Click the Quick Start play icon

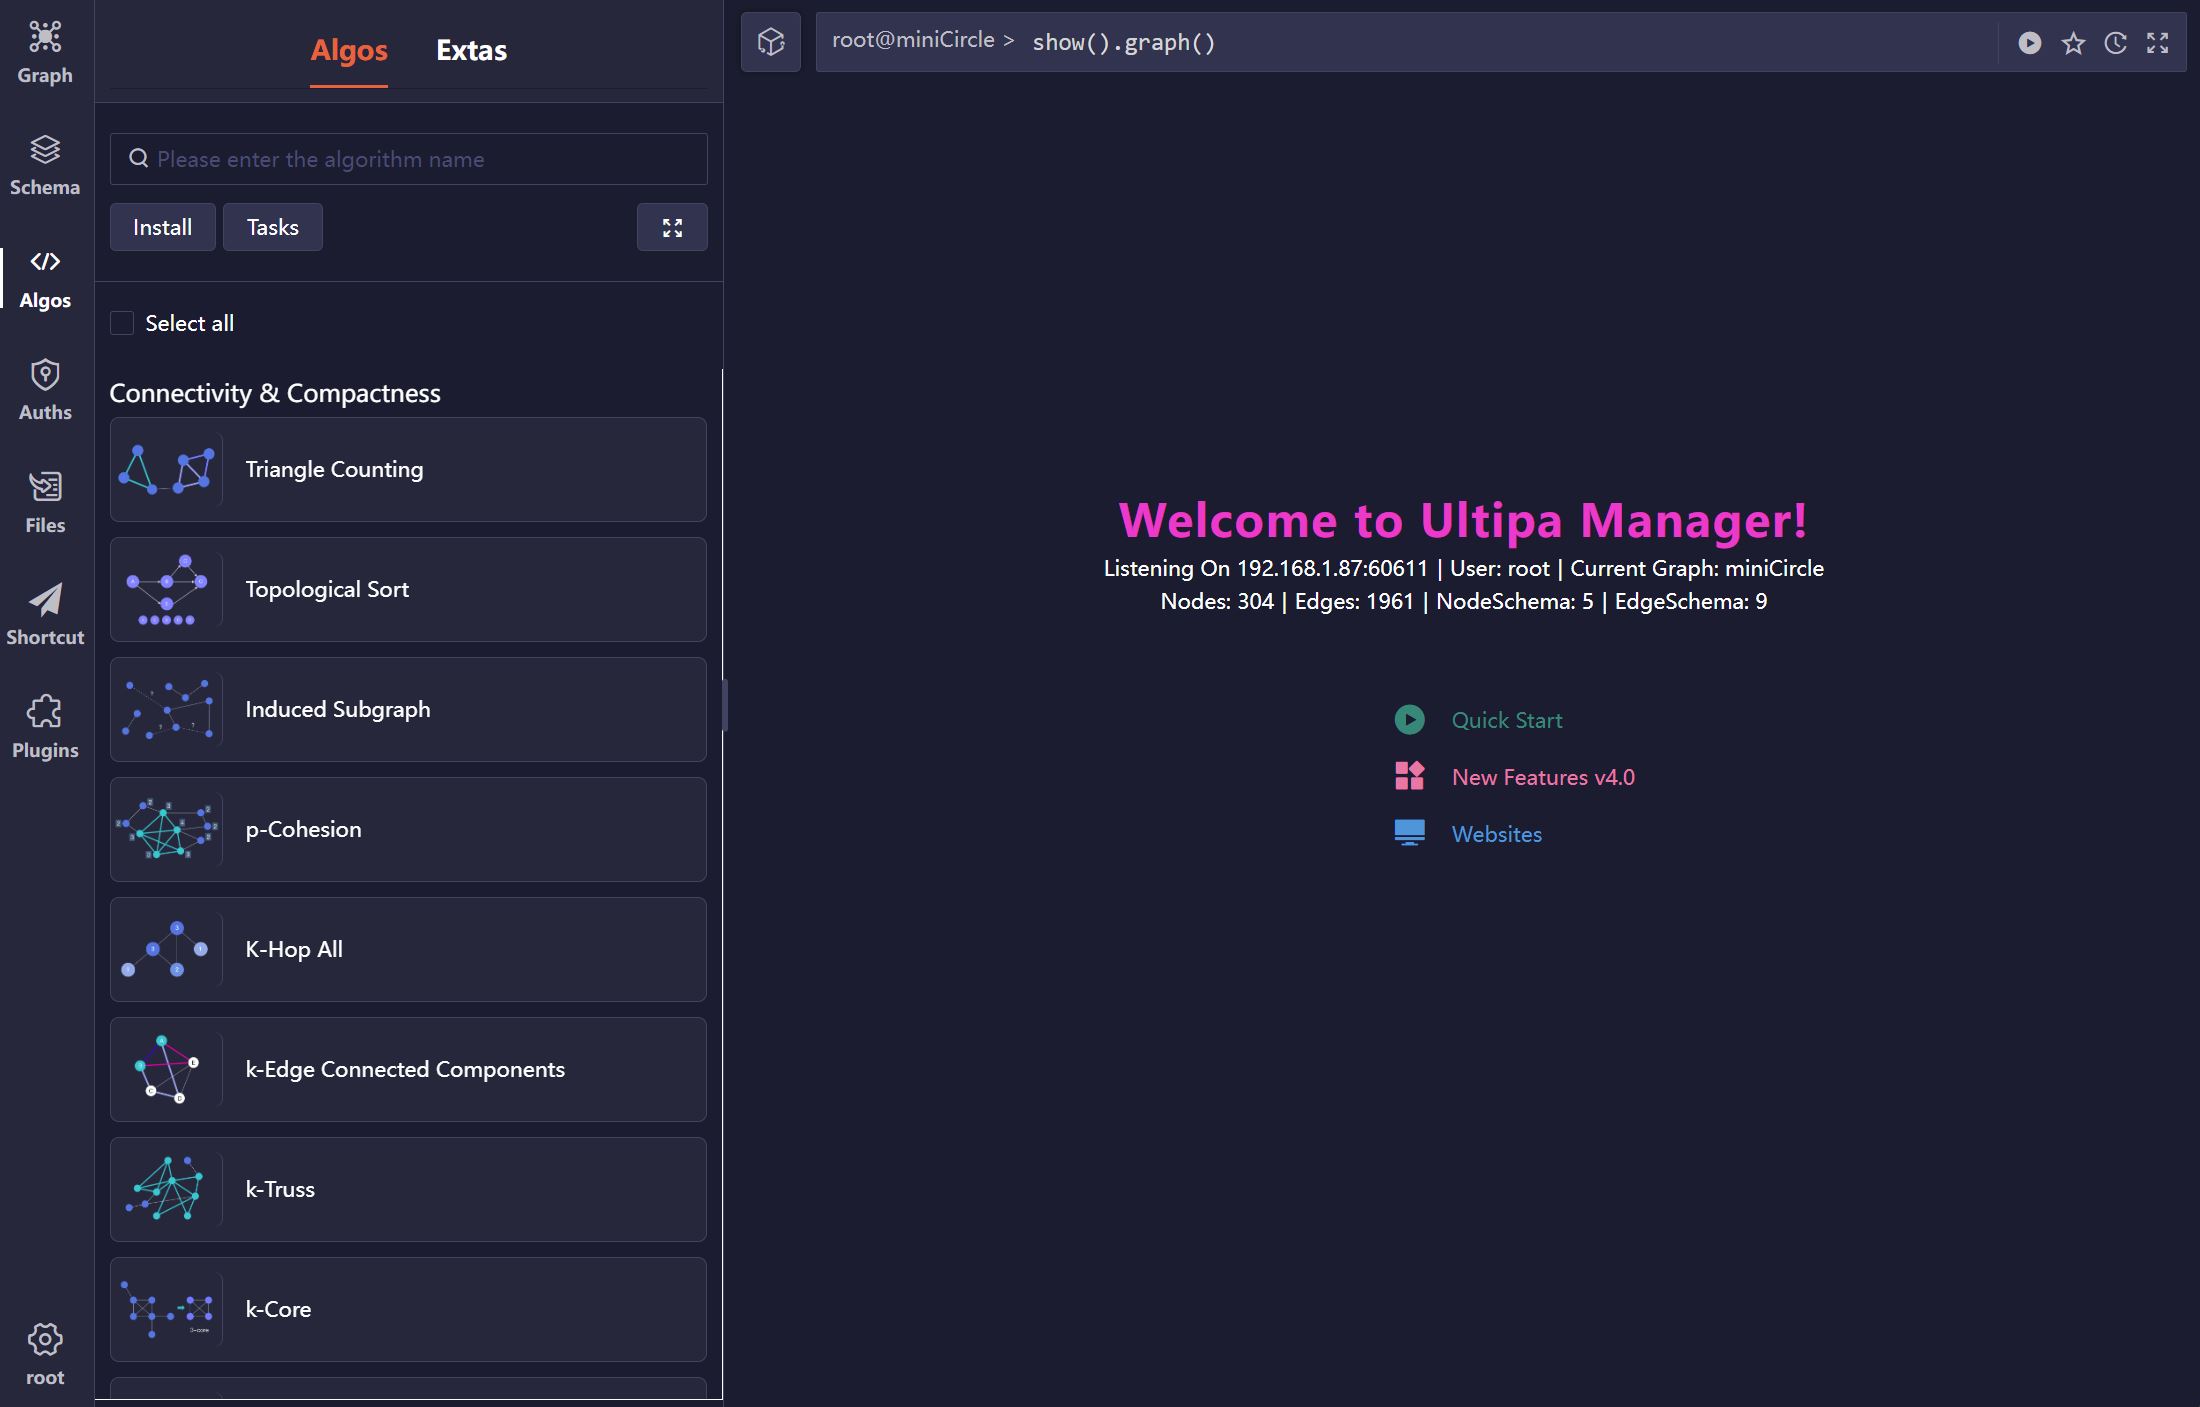[1410, 719]
